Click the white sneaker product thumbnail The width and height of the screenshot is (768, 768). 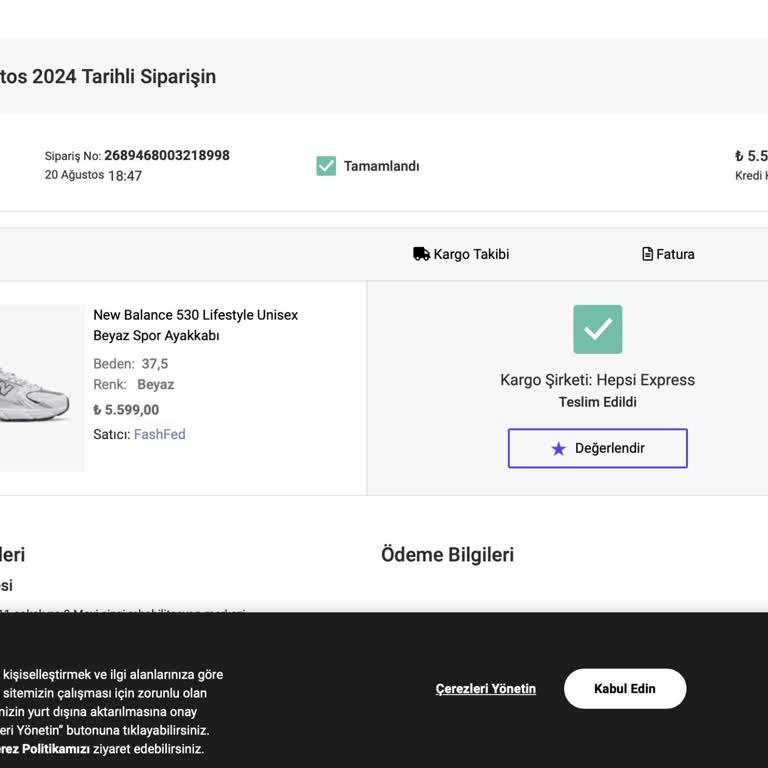[x=42, y=388]
